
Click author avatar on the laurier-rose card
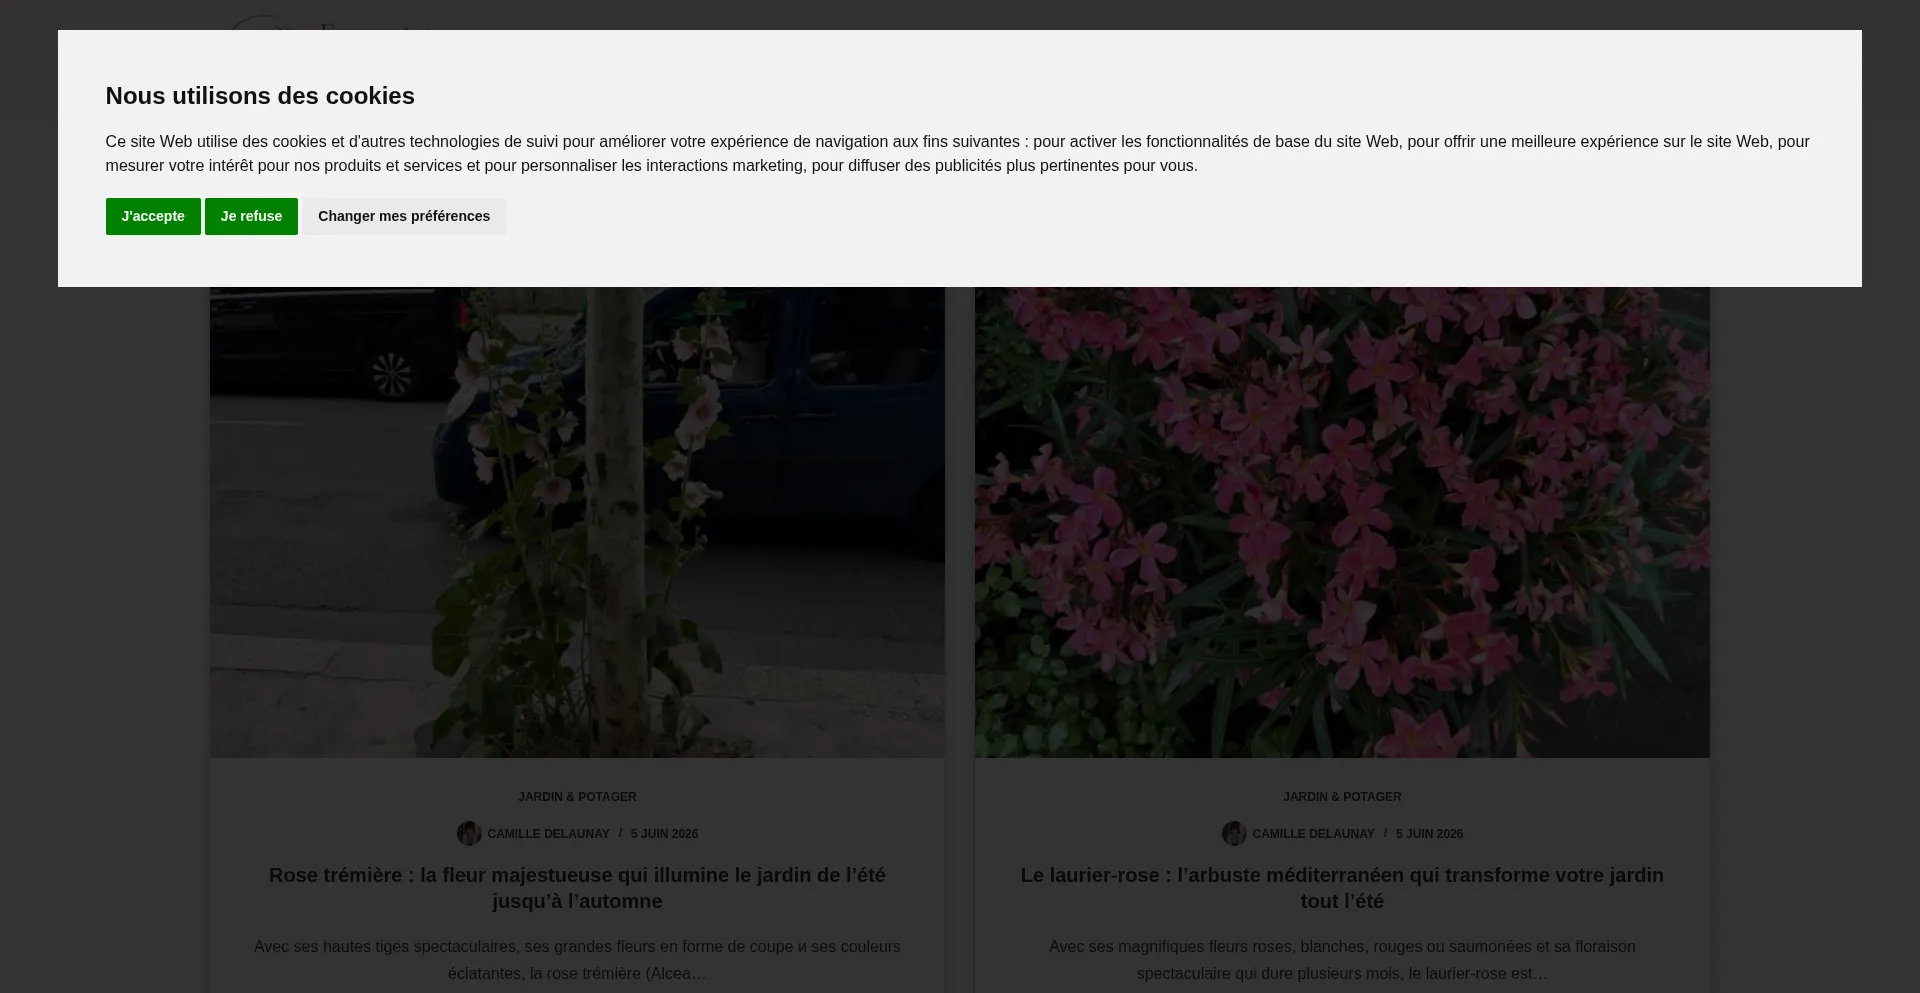[x=1234, y=833]
